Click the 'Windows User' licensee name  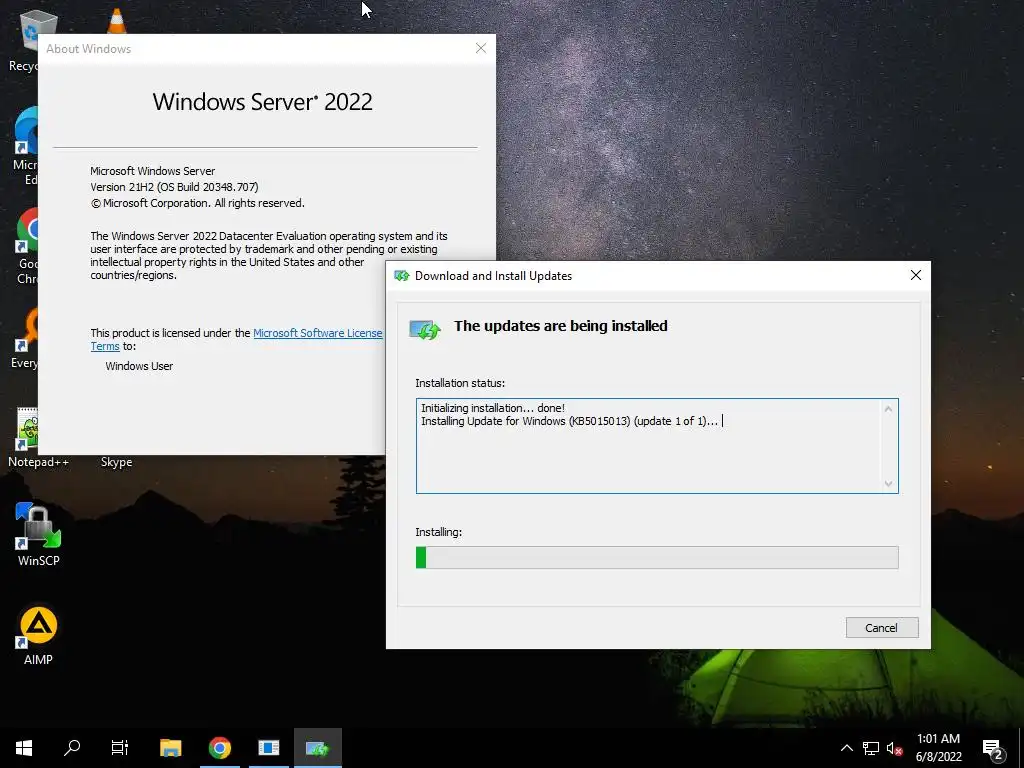click(x=139, y=366)
